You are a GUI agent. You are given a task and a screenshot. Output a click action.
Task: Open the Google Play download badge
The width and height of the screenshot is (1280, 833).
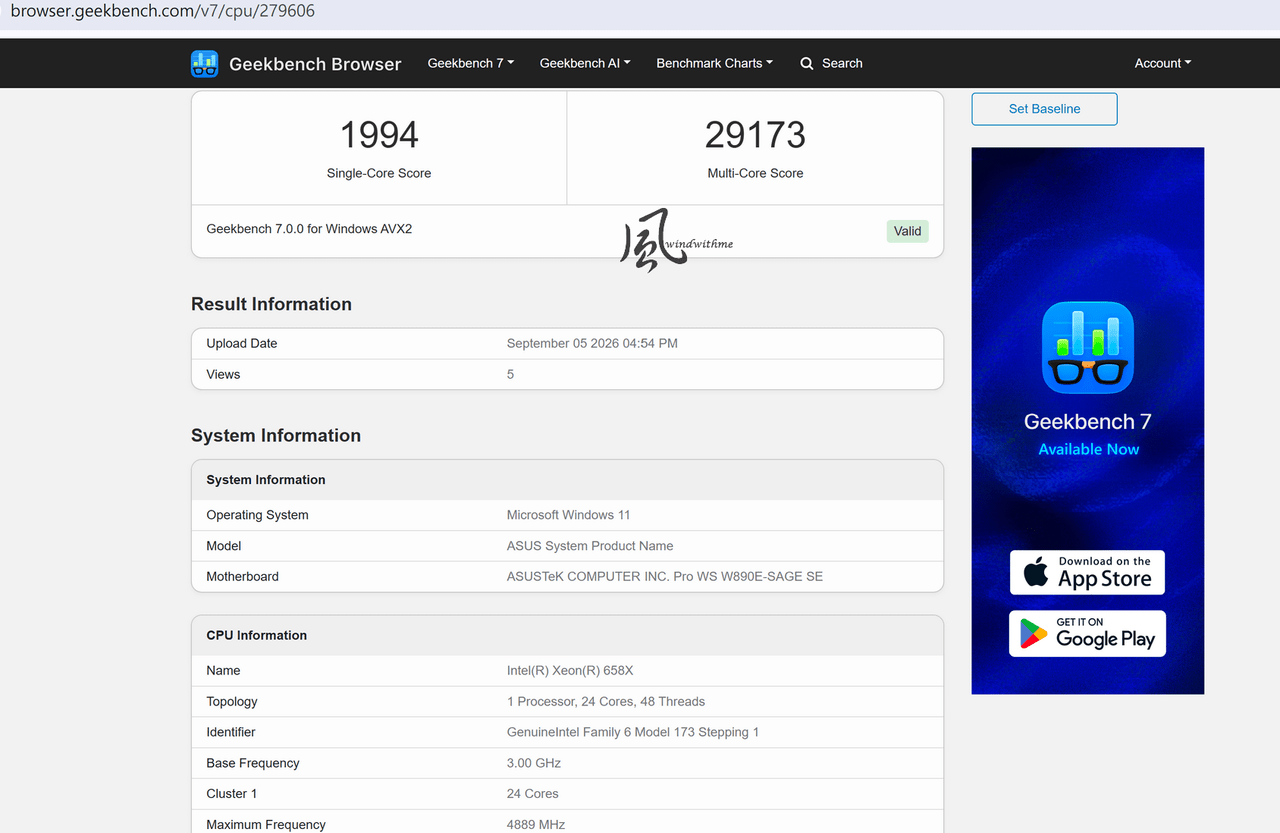click(x=1087, y=634)
